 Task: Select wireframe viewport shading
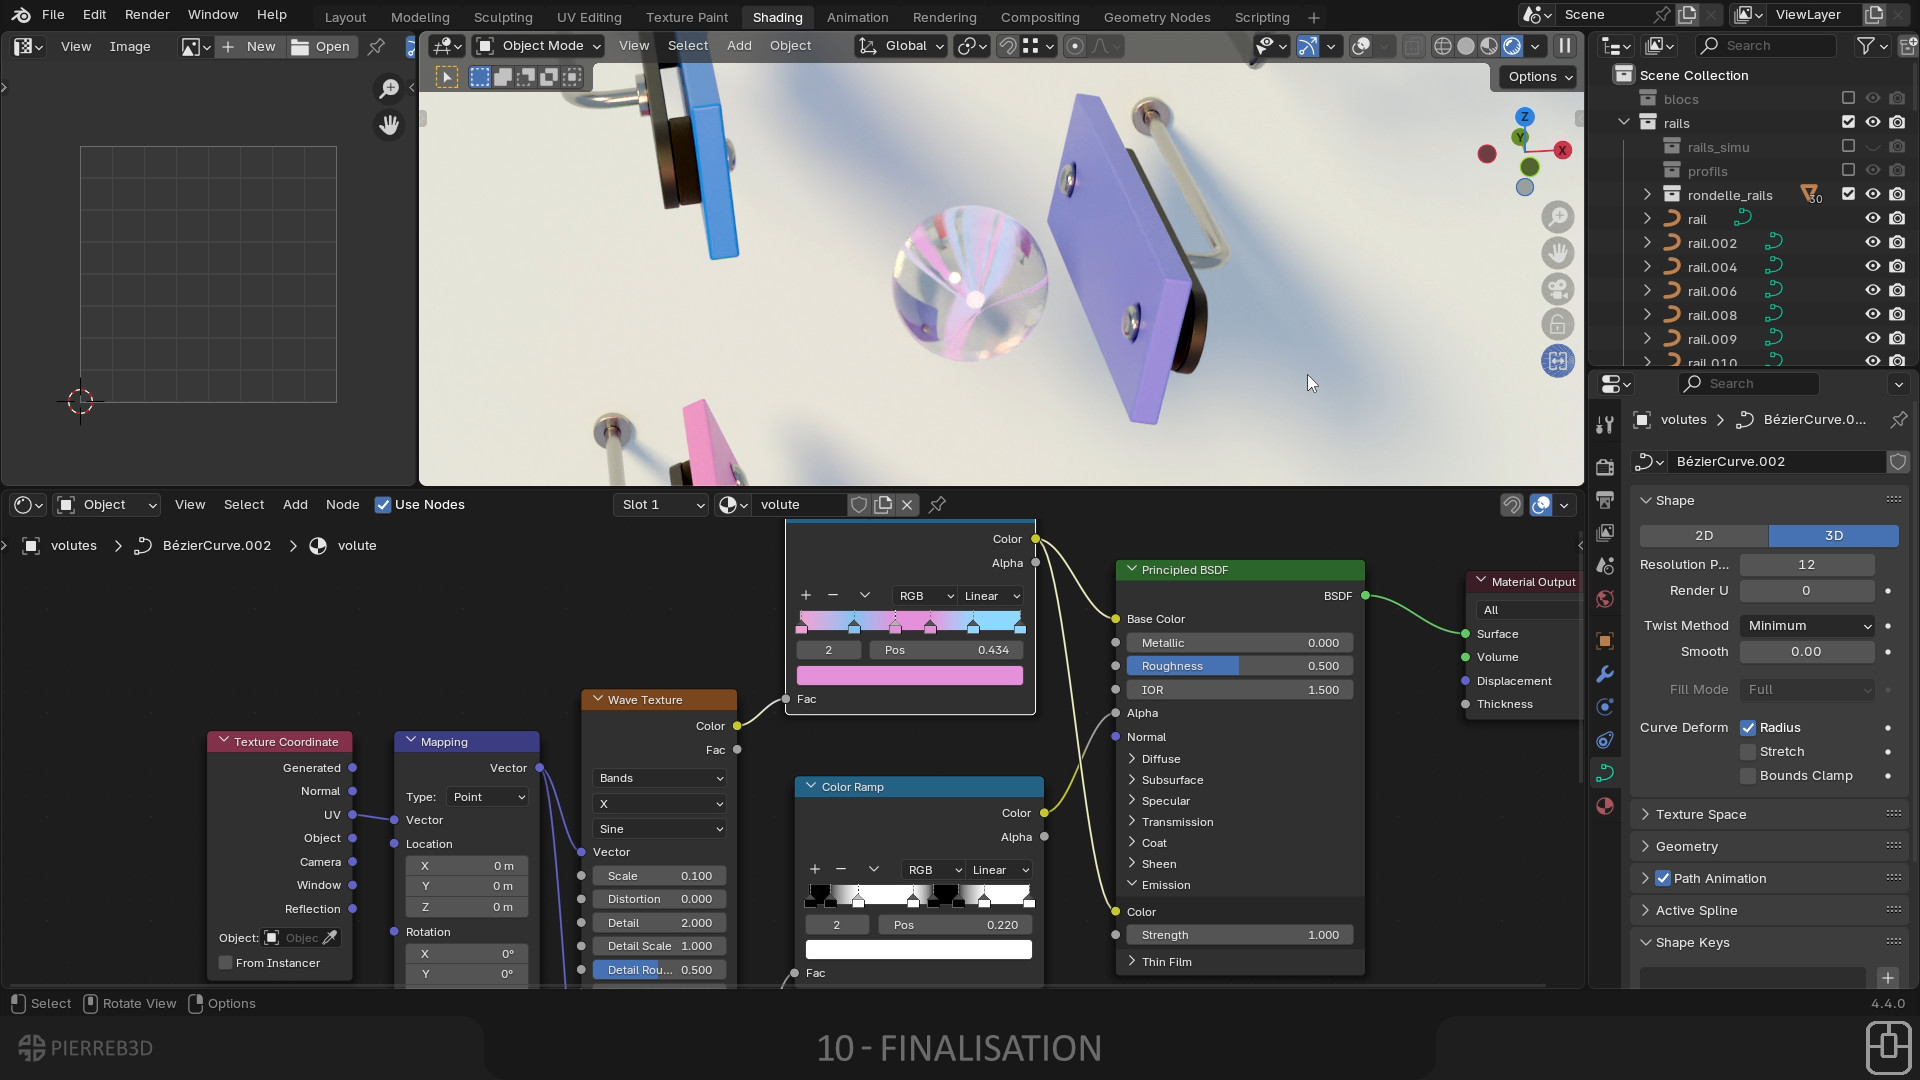1443,46
